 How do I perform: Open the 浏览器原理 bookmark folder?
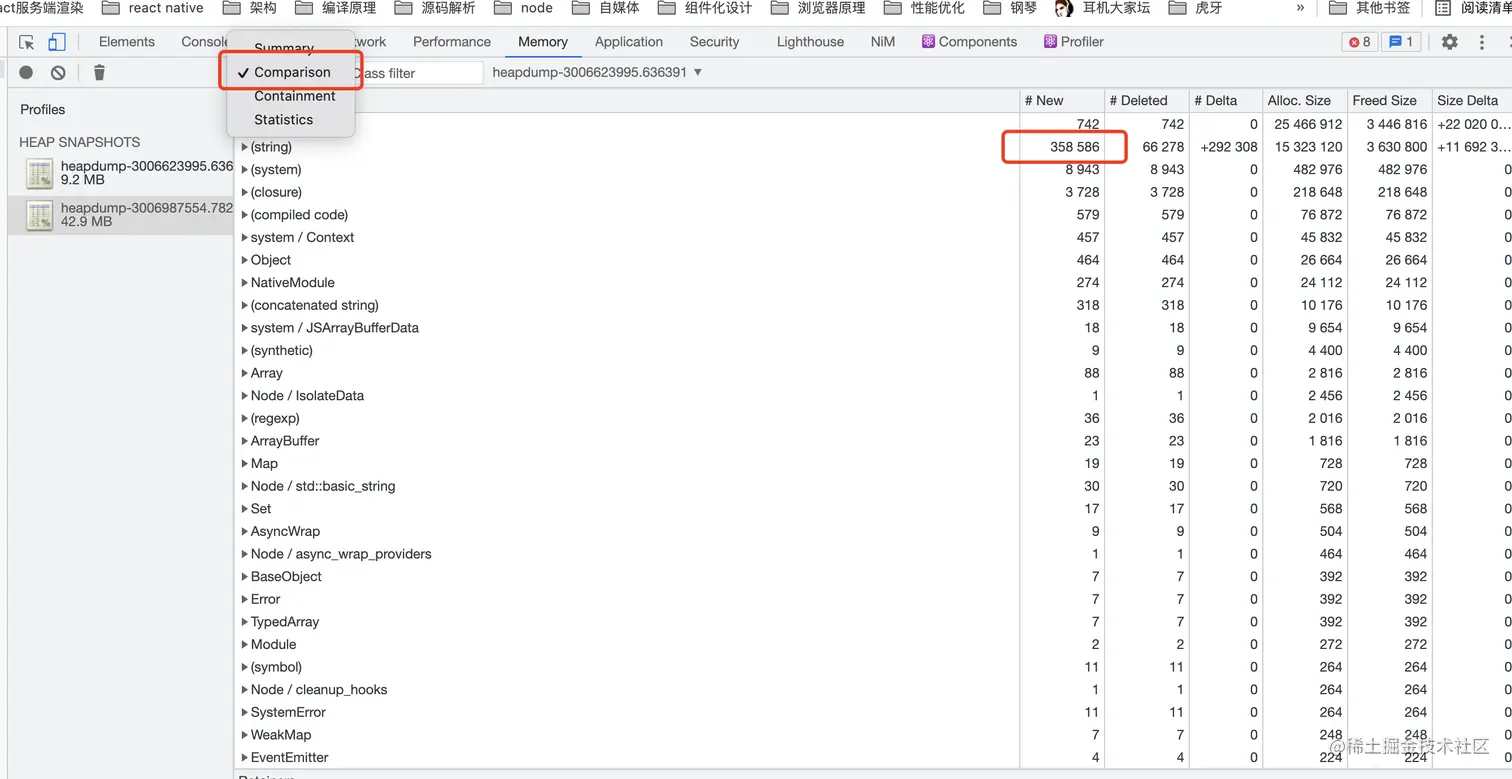(818, 8)
